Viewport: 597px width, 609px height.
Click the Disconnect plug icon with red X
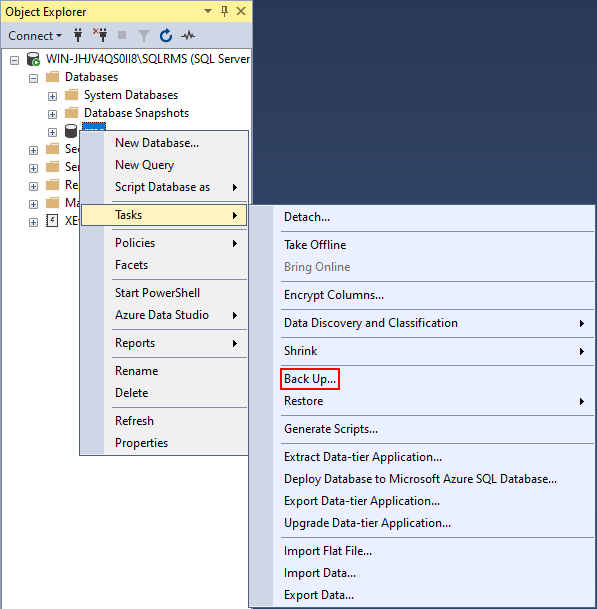(x=100, y=35)
